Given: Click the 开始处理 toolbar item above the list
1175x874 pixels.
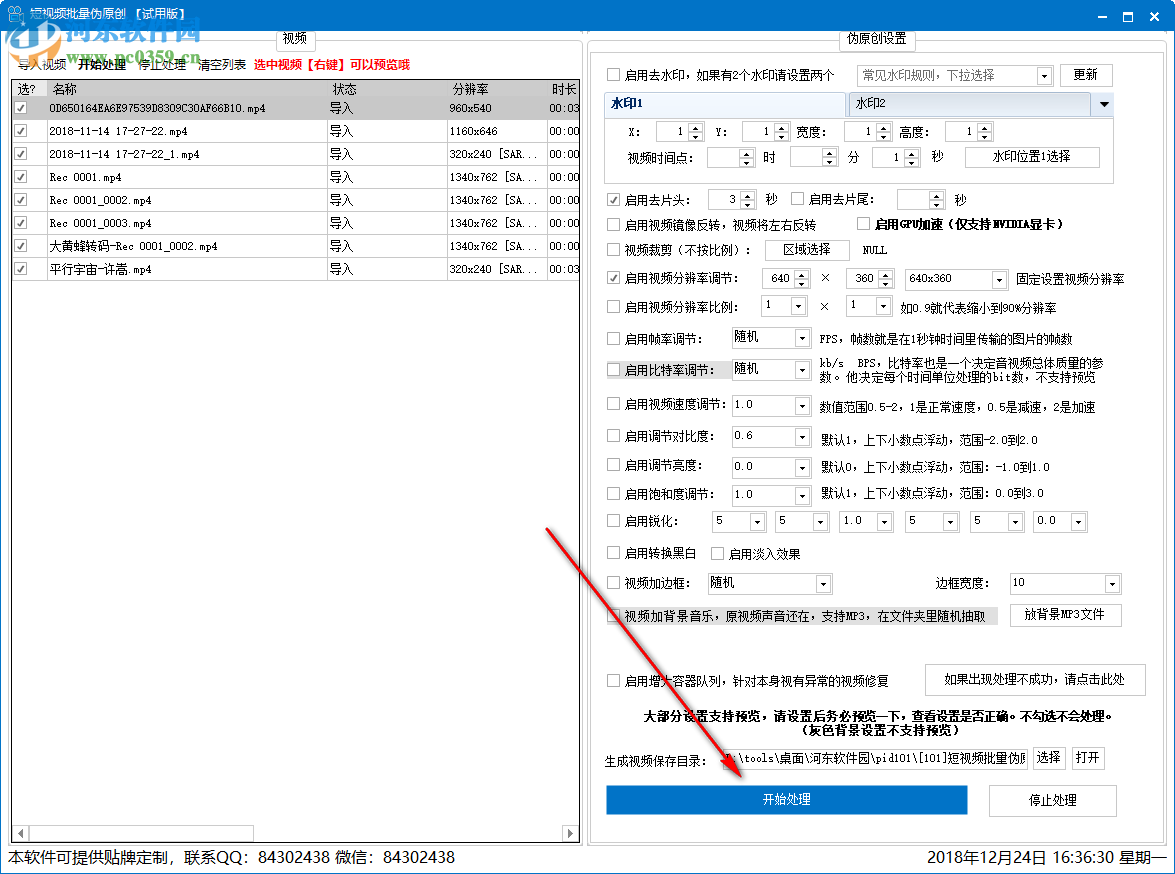Looking at the screenshot, I should tap(102, 64).
